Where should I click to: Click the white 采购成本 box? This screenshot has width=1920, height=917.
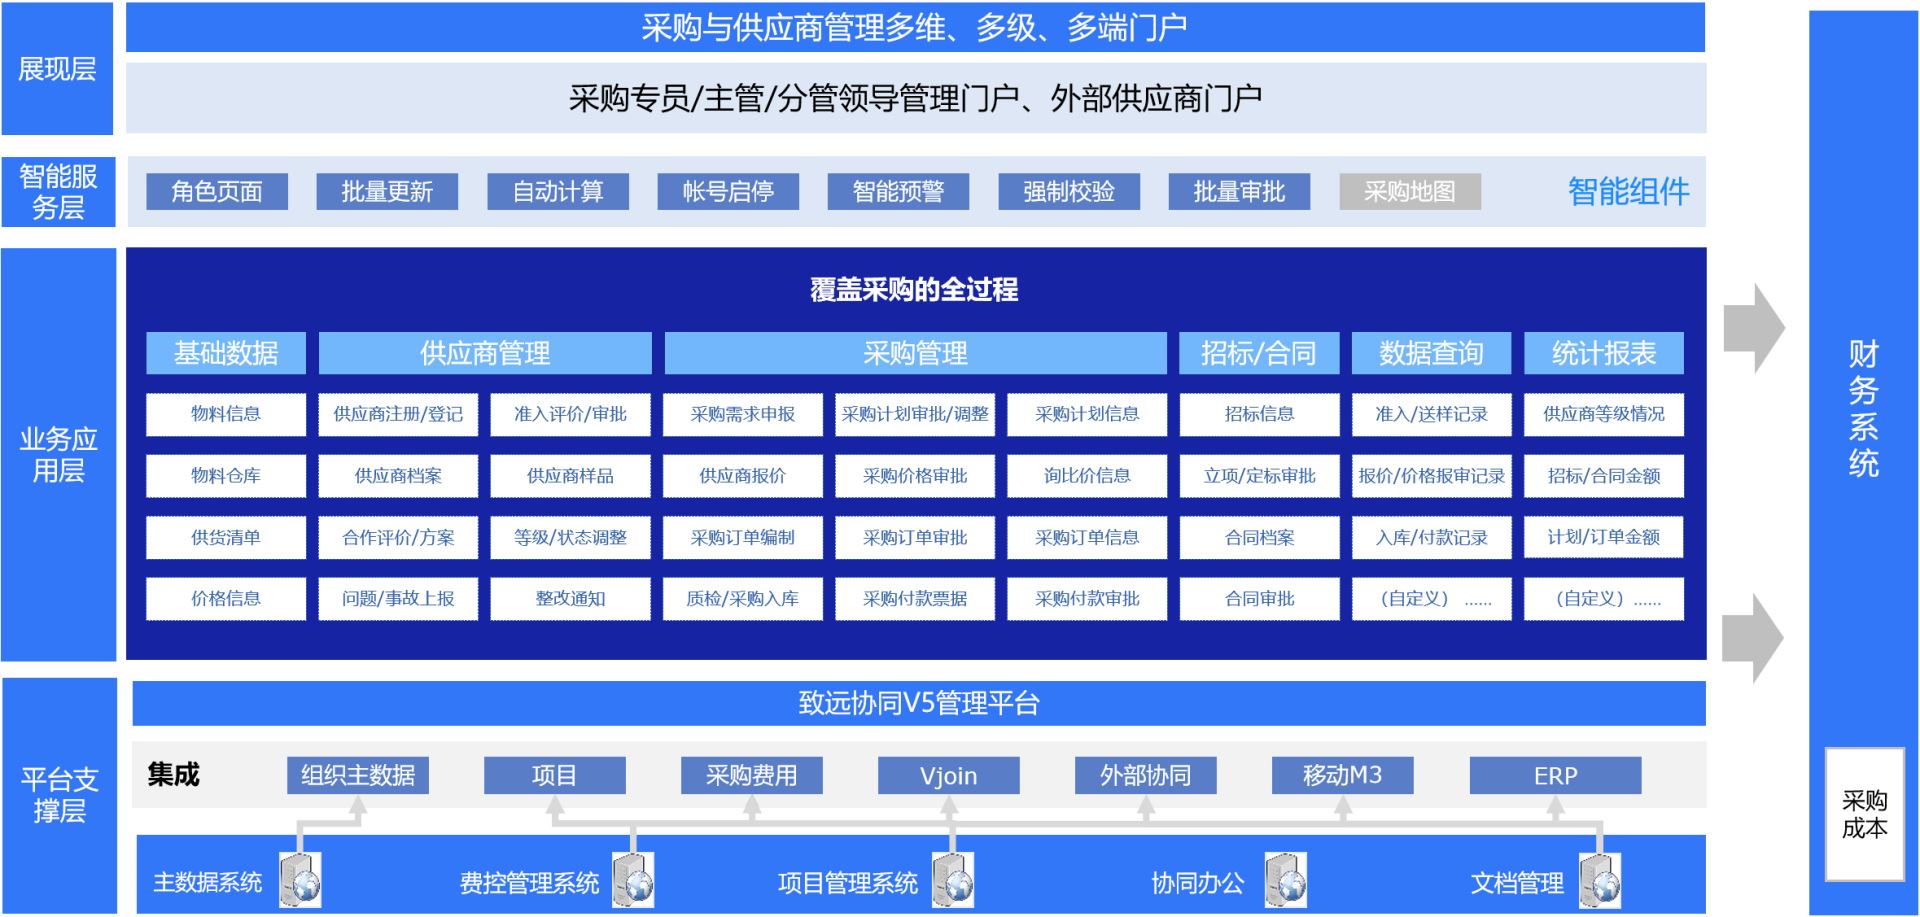click(x=1864, y=814)
